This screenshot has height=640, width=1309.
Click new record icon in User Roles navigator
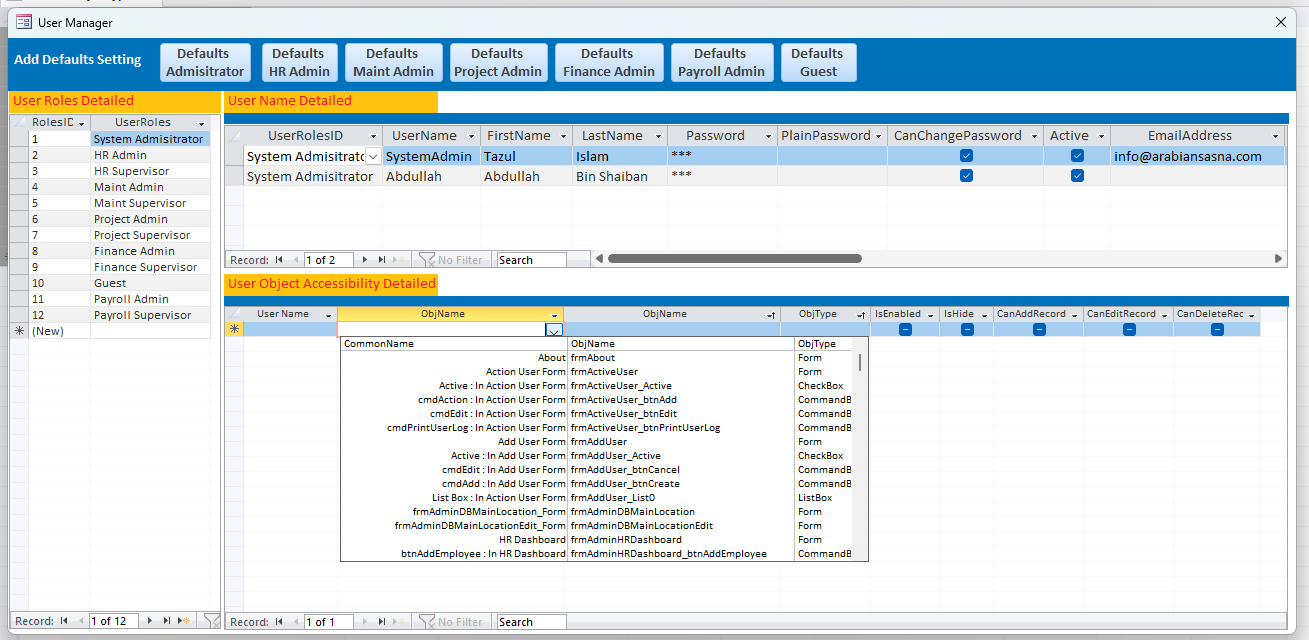(x=185, y=621)
